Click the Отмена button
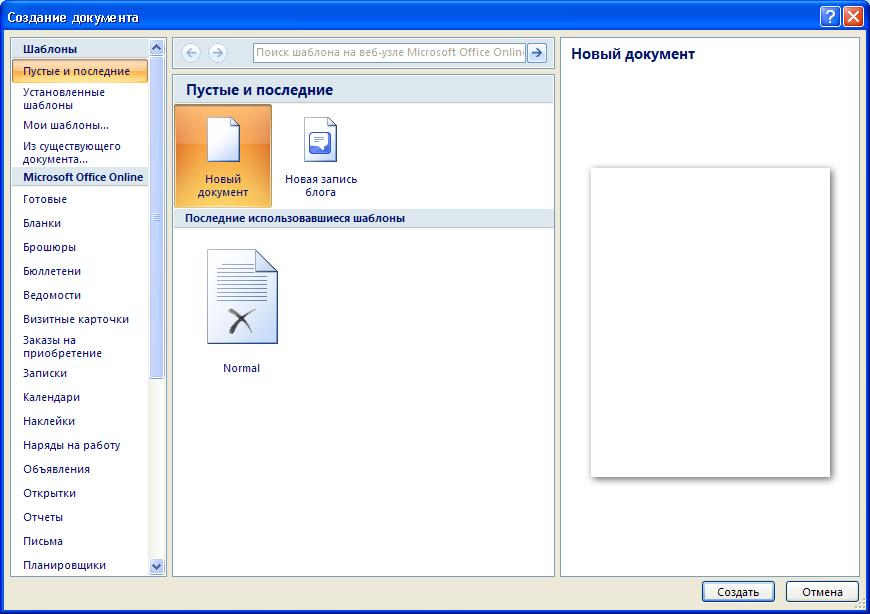This screenshot has height=614, width=870. coord(822,592)
